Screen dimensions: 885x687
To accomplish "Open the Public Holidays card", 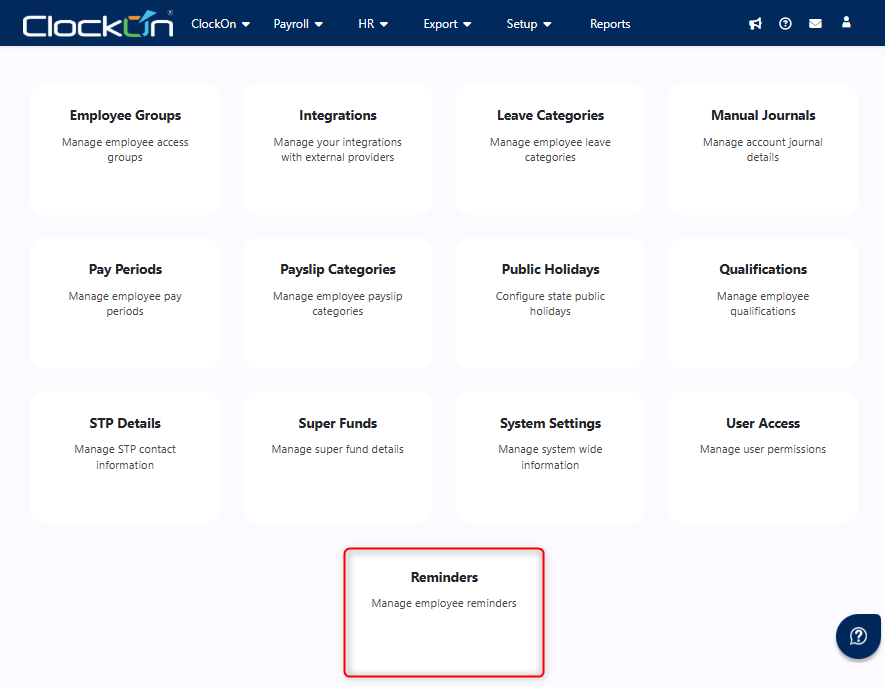I will (550, 304).
